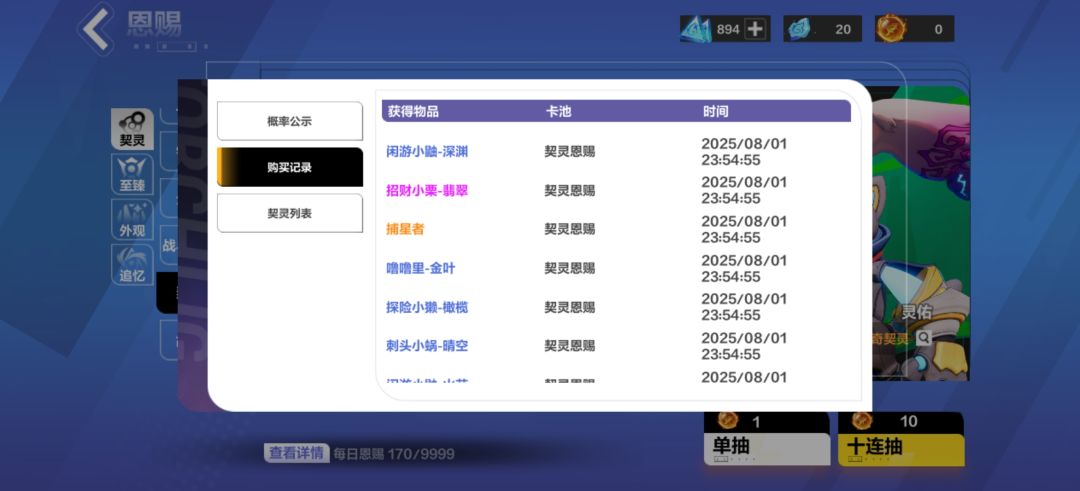Click 契灵恩赐 in the 捕星者 row

(570, 229)
